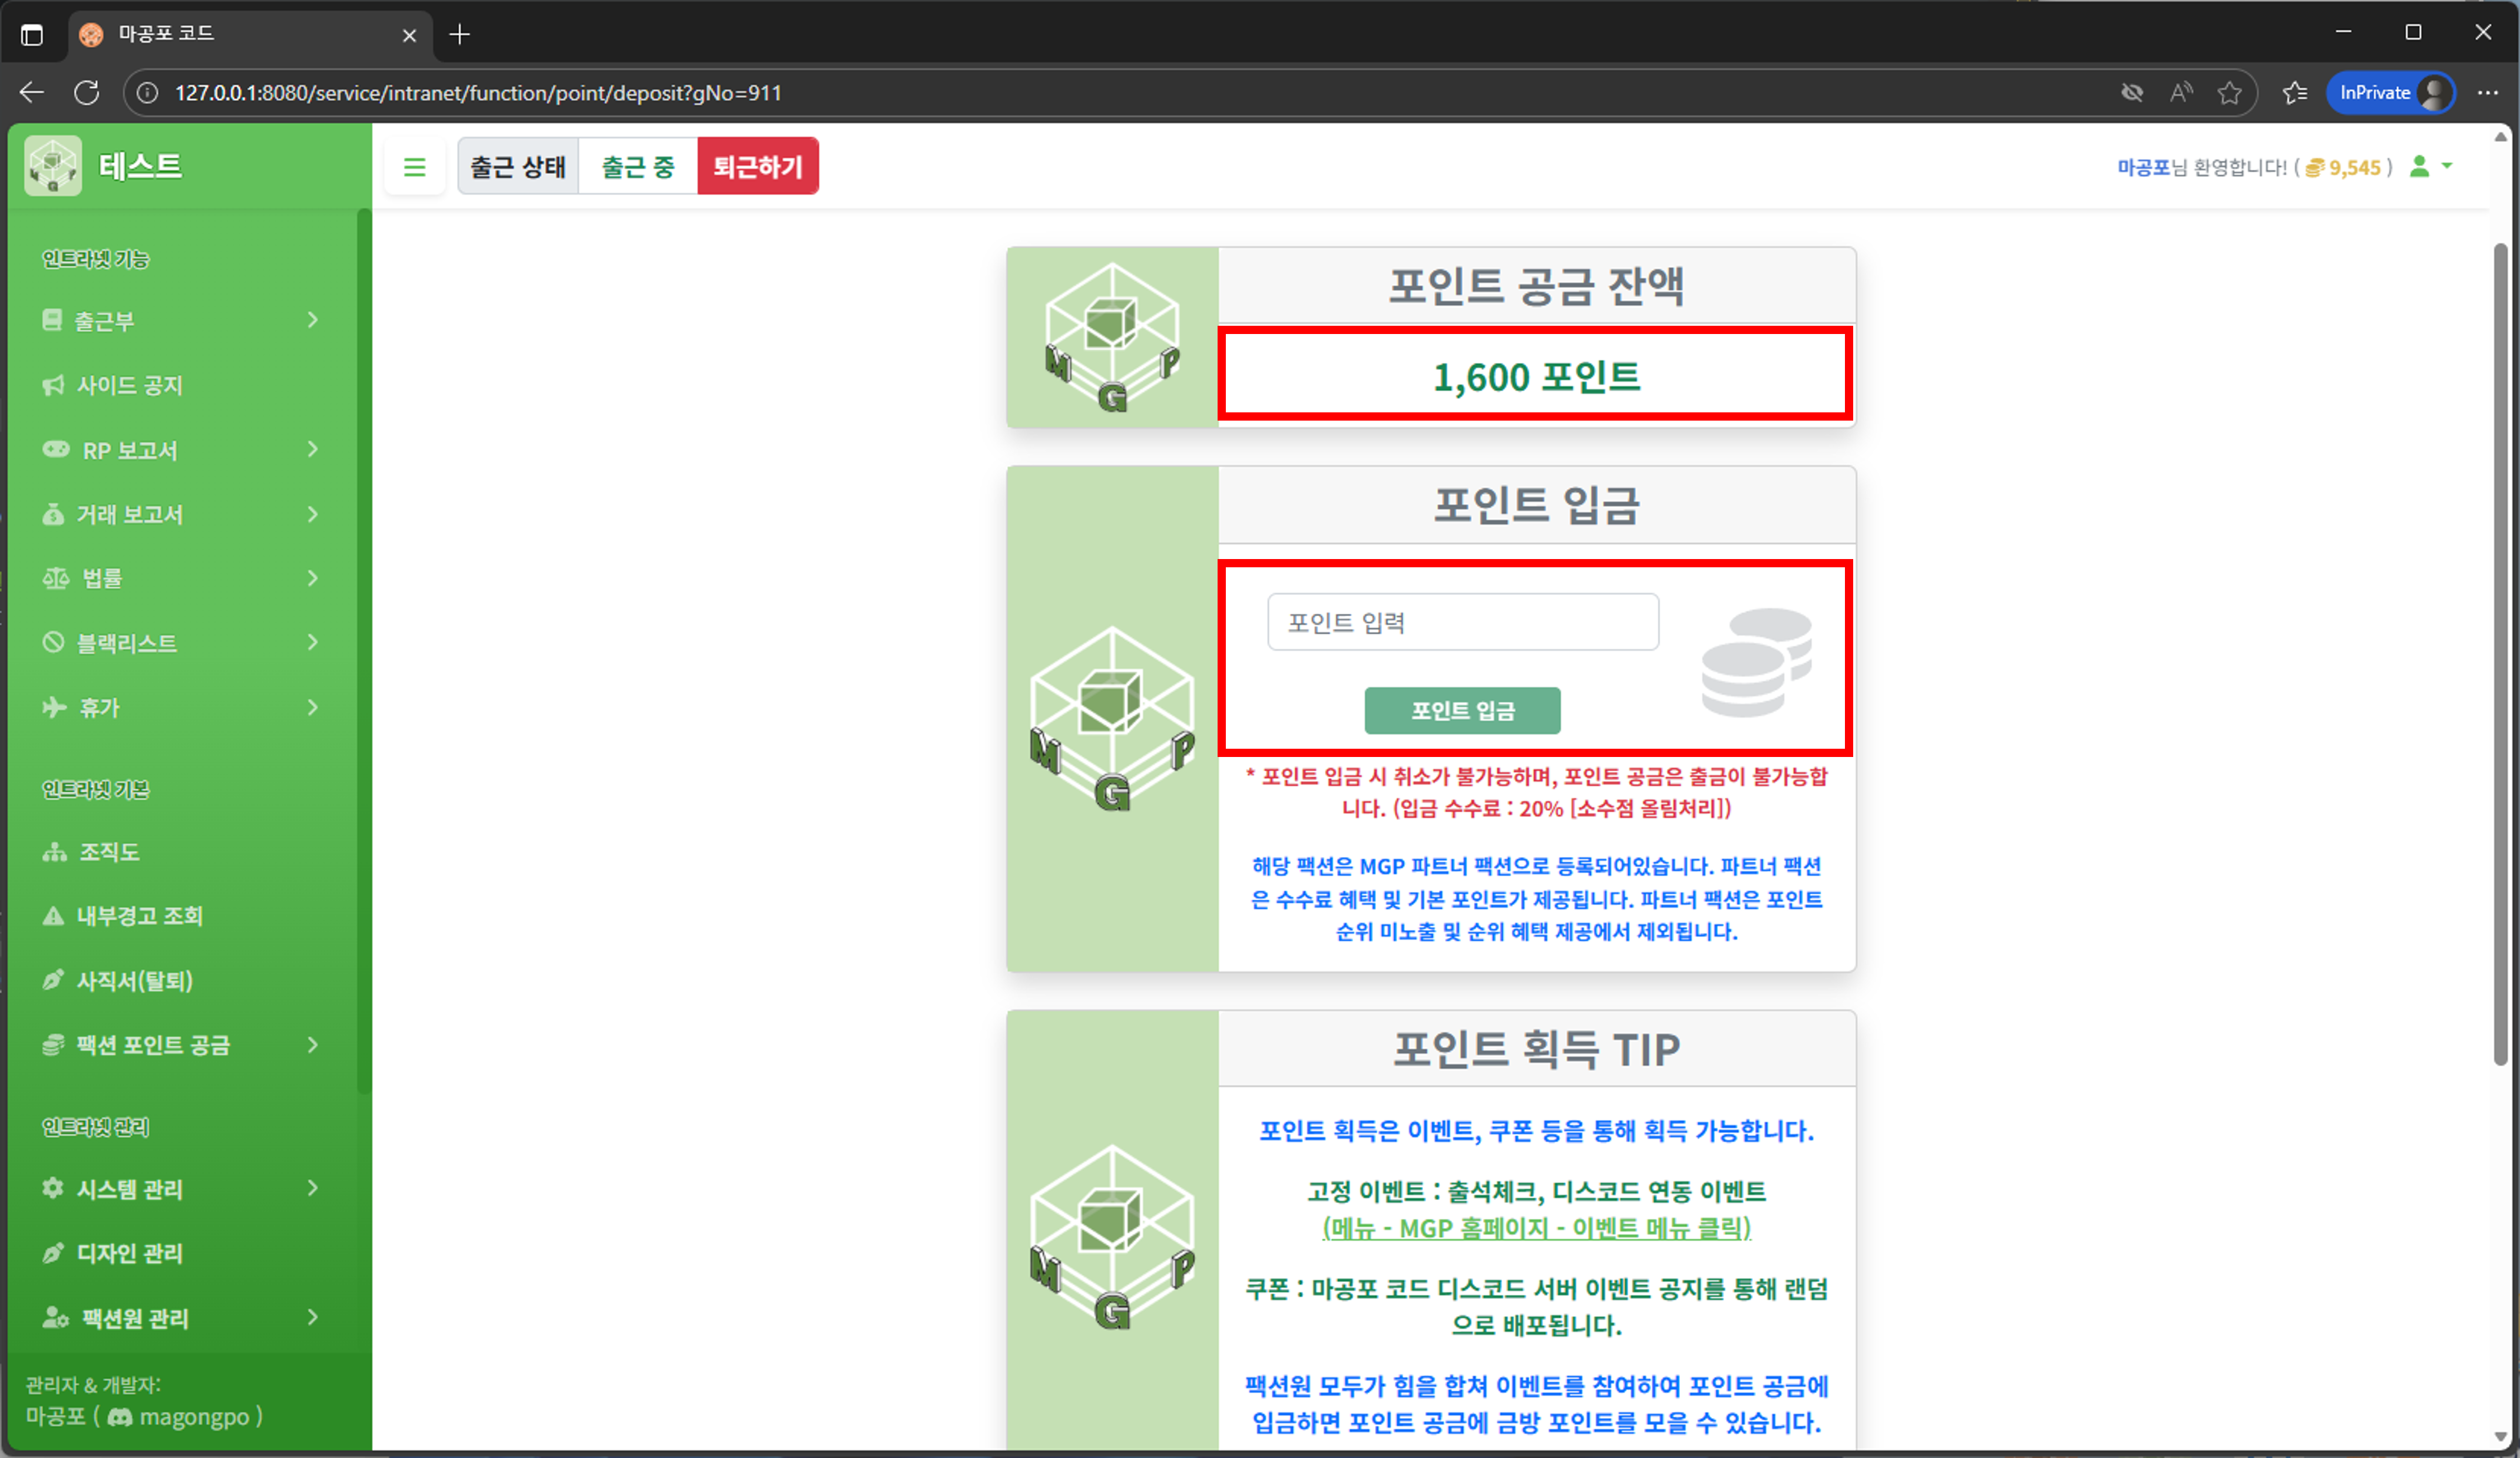Click the coin icon beside 9,545

tap(2315, 167)
